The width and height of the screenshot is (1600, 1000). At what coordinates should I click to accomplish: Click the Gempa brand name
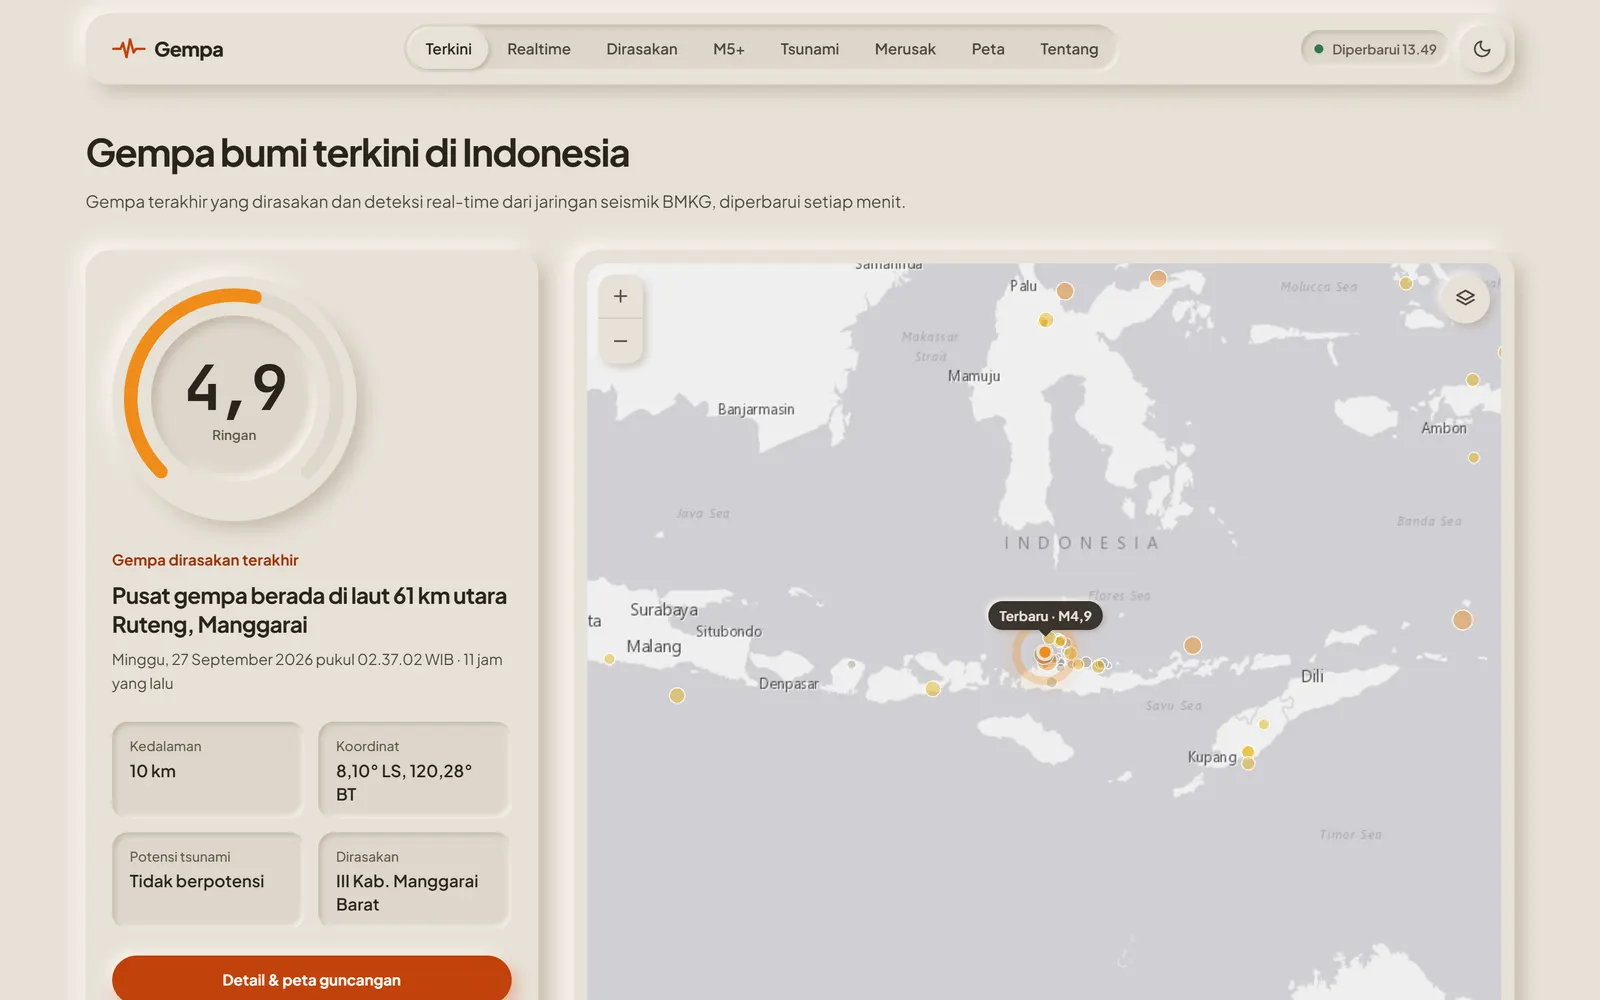tap(188, 49)
